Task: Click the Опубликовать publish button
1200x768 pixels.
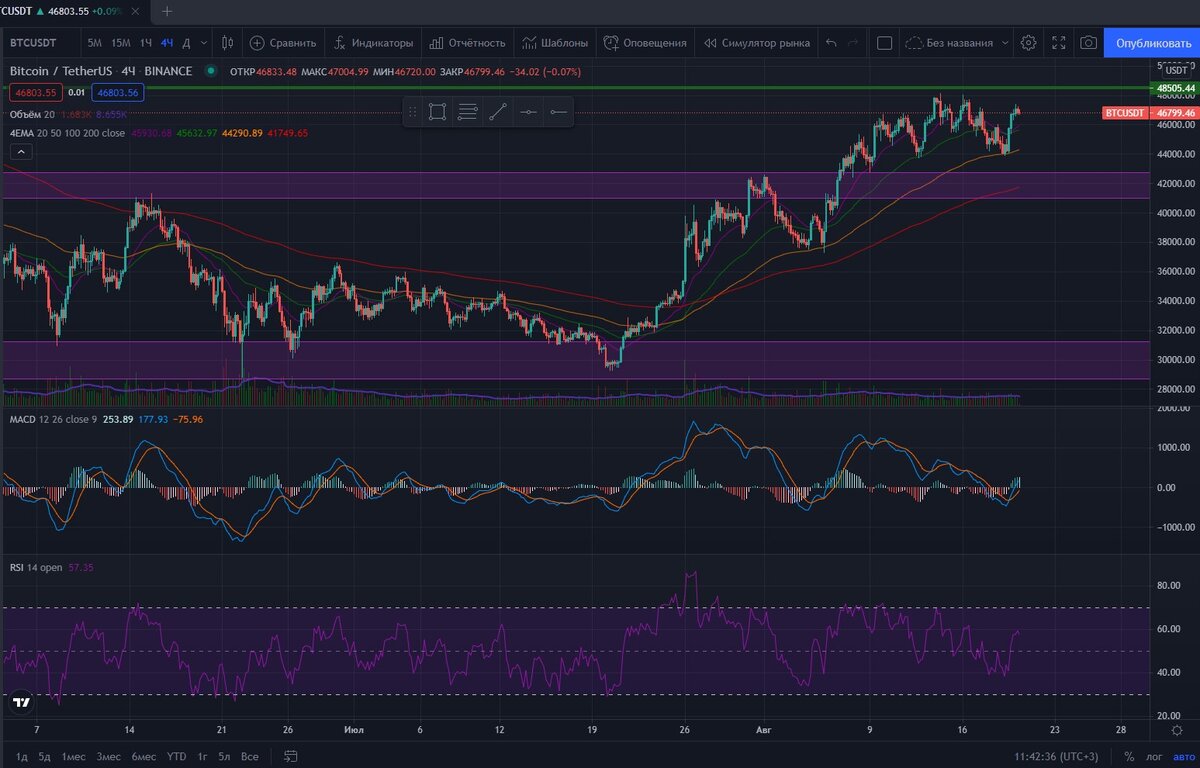Action: point(1152,43)
